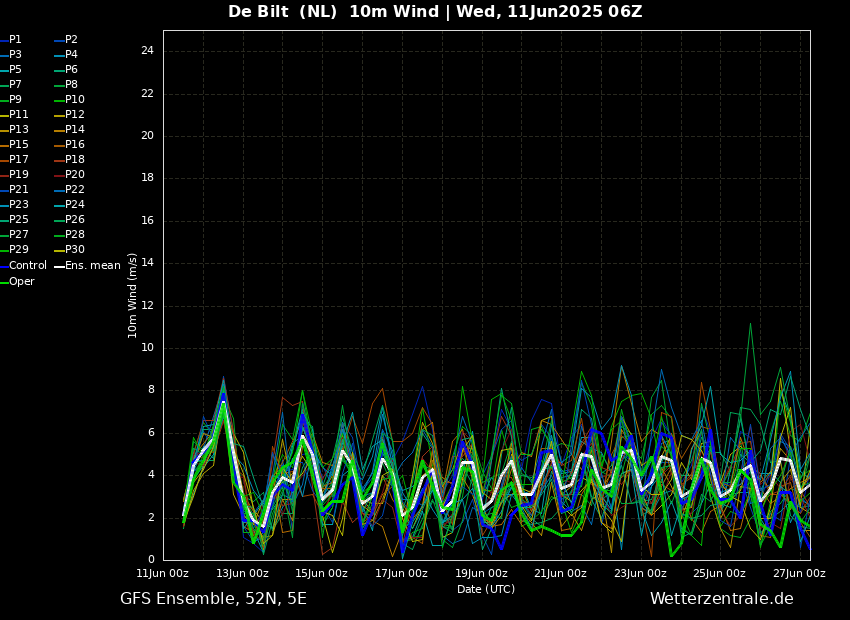Click the P18 dark orange line swatch
This screenshot has height=620, width=850.
58,160
